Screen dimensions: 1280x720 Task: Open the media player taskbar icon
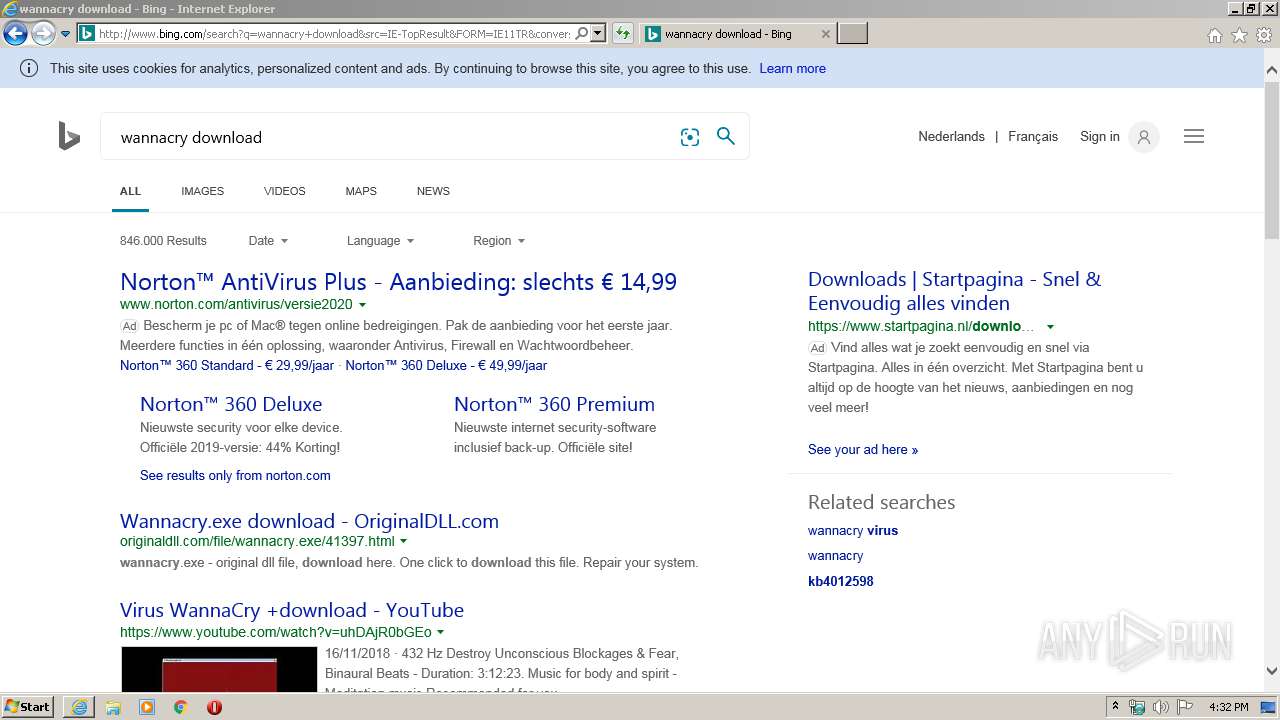click(x=147, y=707)
